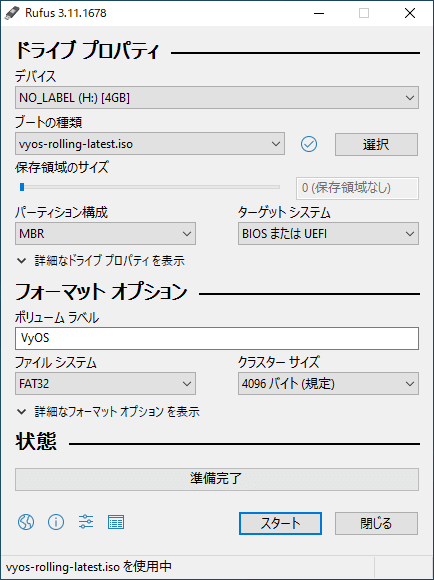Click status text vyos-rolling-latest.iso を使用中
Image resolution: width=434 pixels, height=580 pixels.
coord(89,567)
